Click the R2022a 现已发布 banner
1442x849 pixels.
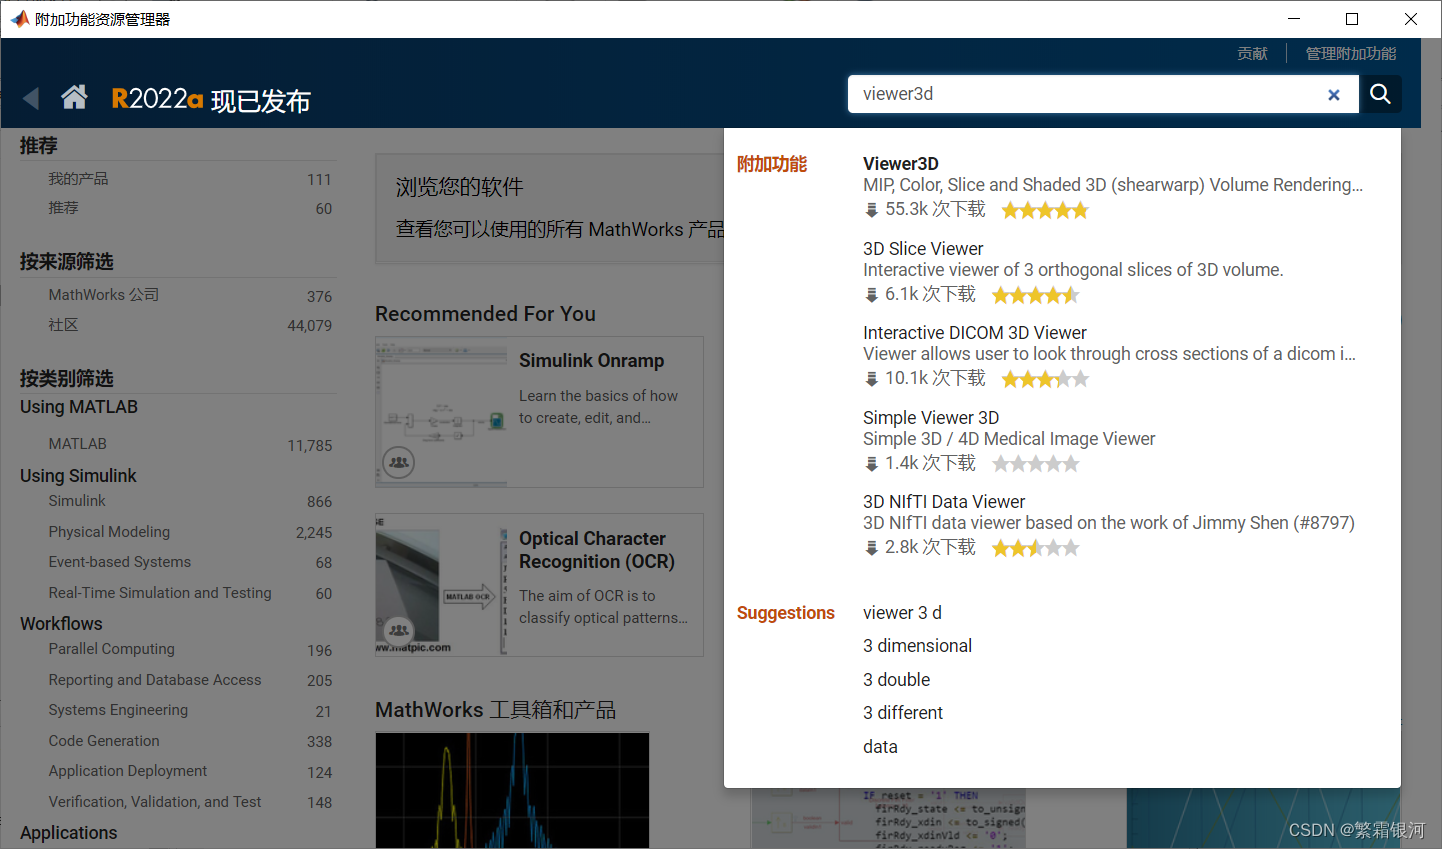click(211, 99)
